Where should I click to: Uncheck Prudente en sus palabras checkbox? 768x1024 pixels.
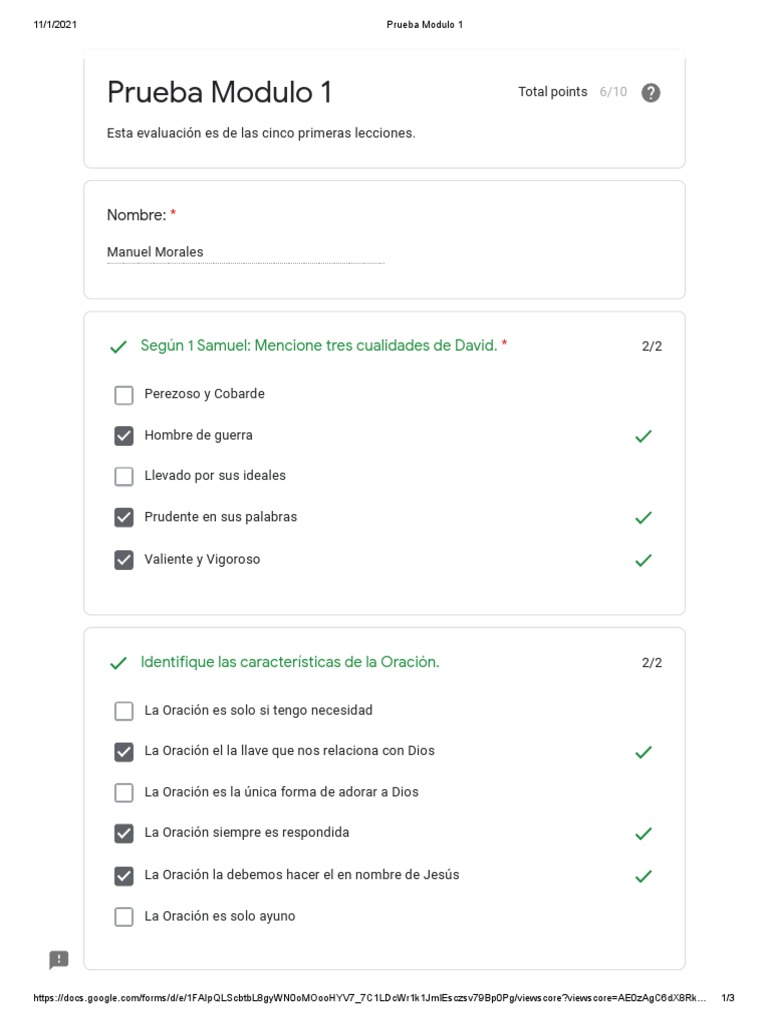124,517
